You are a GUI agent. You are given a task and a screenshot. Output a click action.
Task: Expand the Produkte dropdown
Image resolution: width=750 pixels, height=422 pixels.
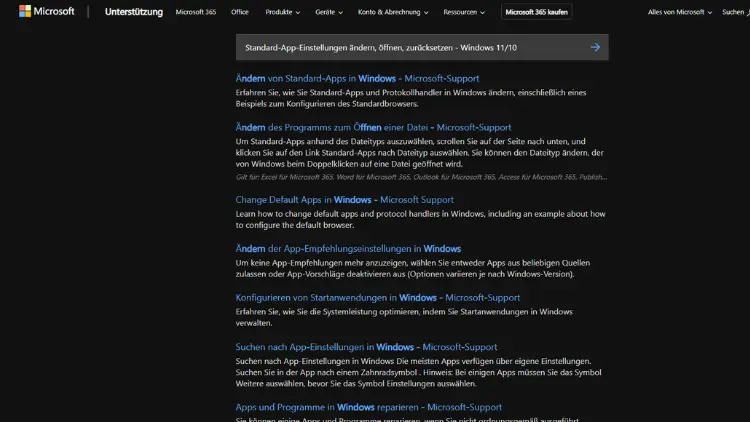tap(283, 12)
